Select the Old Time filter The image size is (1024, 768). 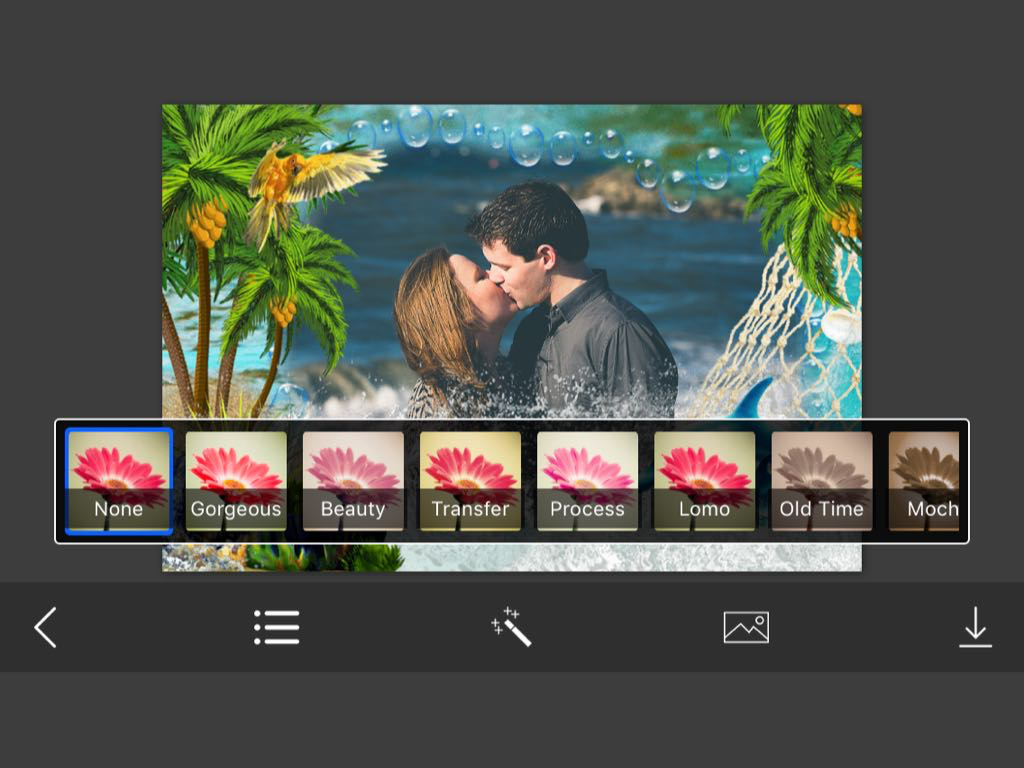822,481
